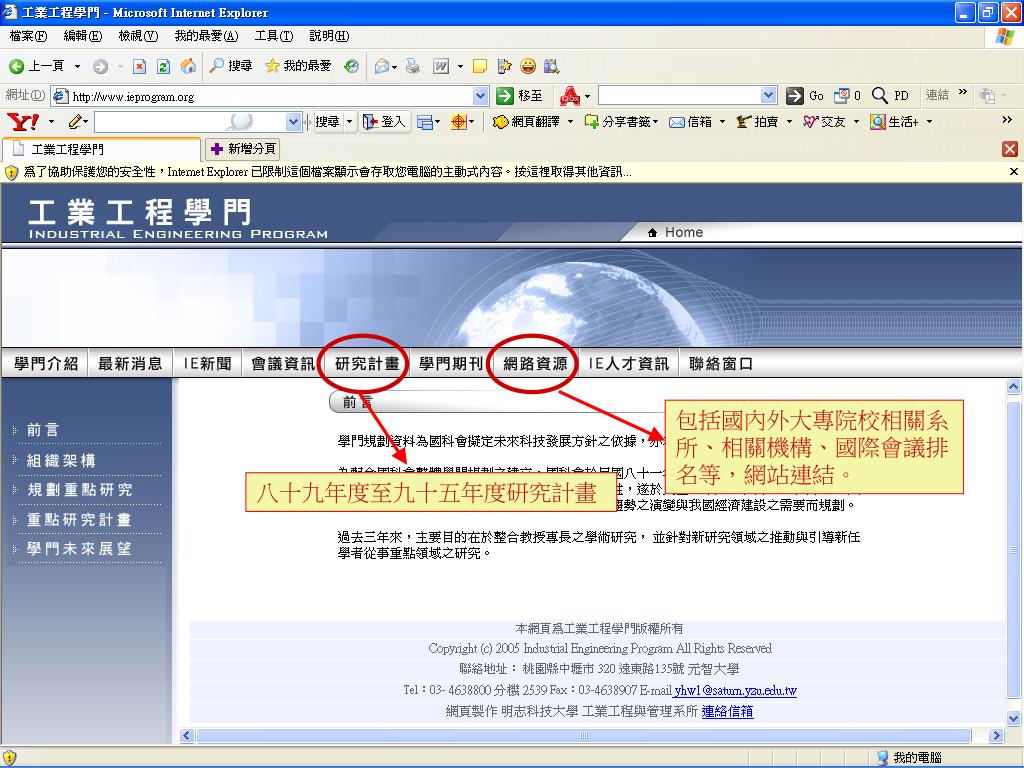Screen dimensions: 1024x768
Task: Open Yahoo 信箱 mail button
Action: pyautogui.click(x=691, y=121)
